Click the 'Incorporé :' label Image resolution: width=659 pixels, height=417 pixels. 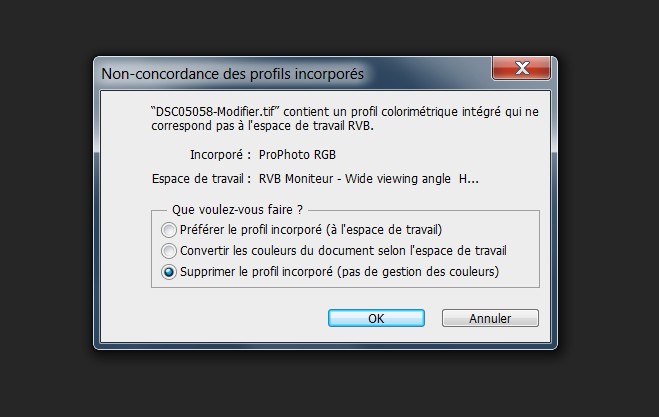[x=221, y=155]
